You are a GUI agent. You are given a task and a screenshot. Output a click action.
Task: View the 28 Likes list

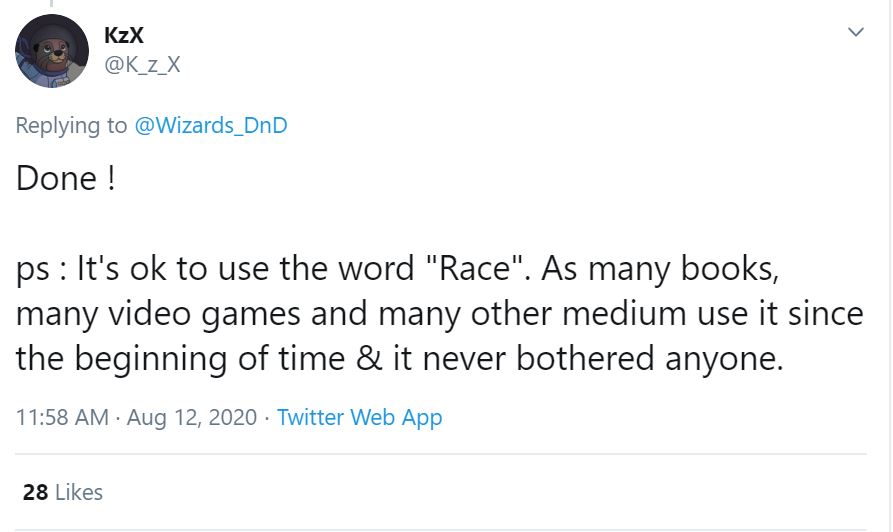tap(62, 492)
